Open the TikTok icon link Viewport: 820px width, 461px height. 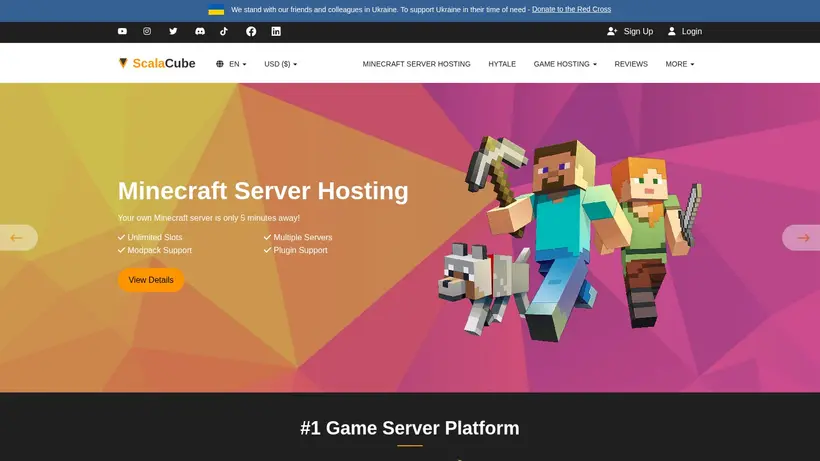pyautogui.click(x=224, y=31)
